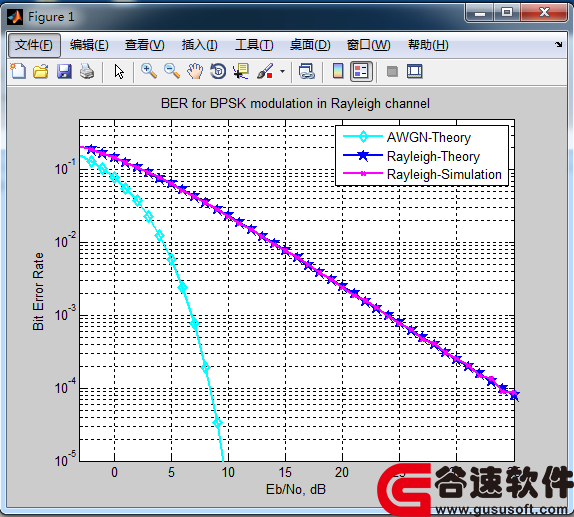Image resolution: width=574 pixels, height=517 pixels.
Task: Click x-axis tick label 15
Action: click(285, 472)
